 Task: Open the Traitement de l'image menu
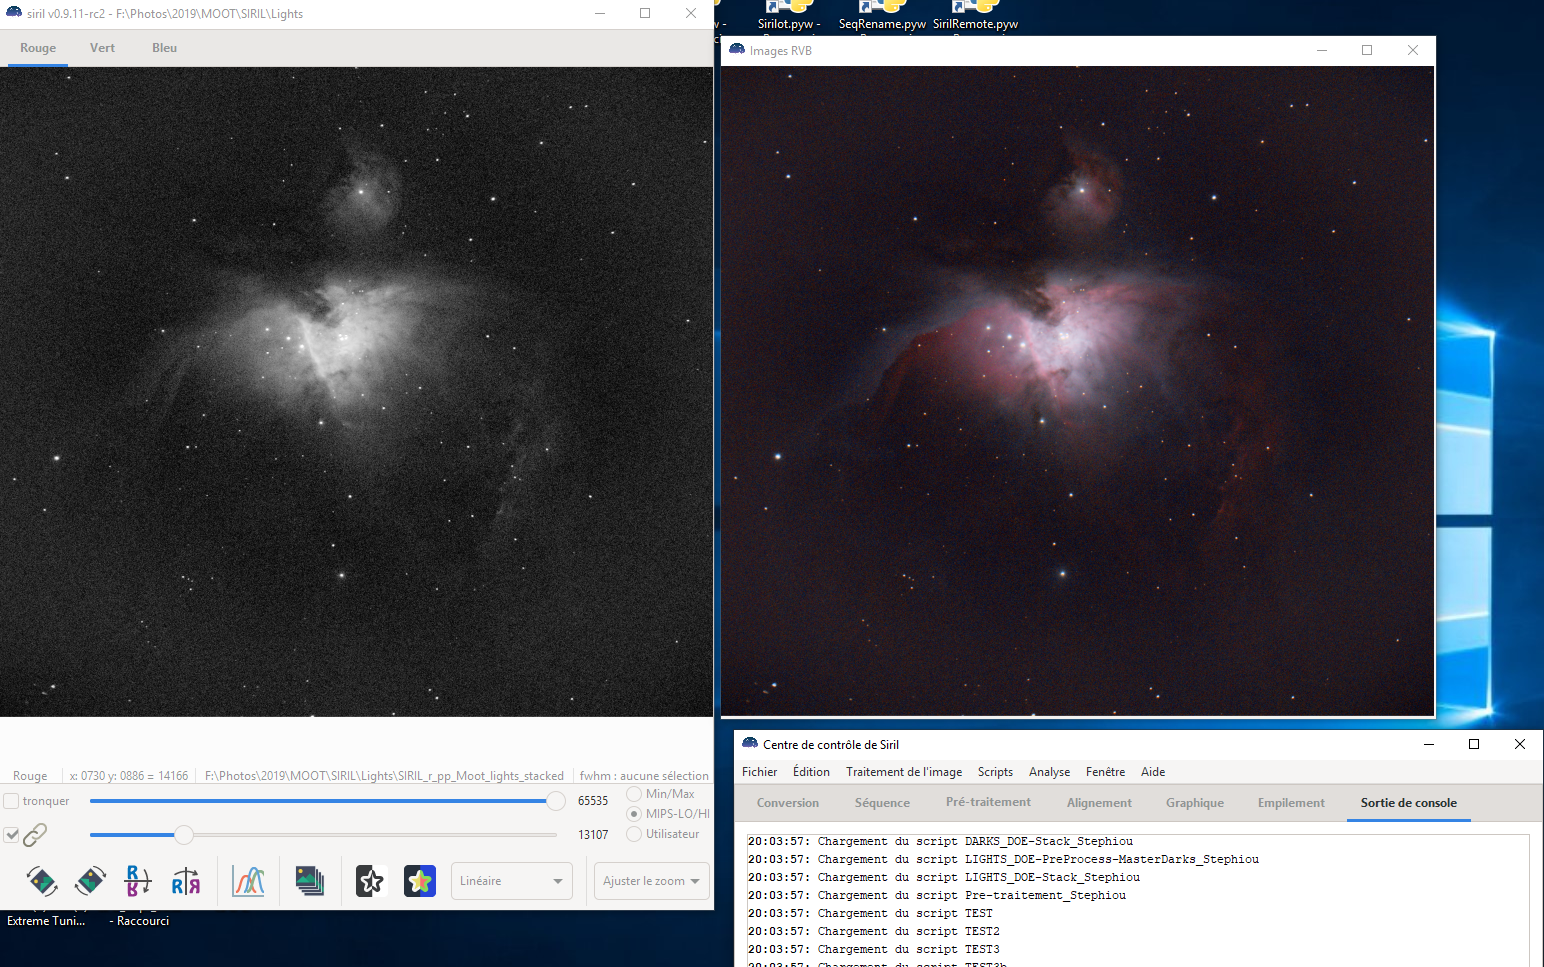pyautogui.click(x=904, y=772)
